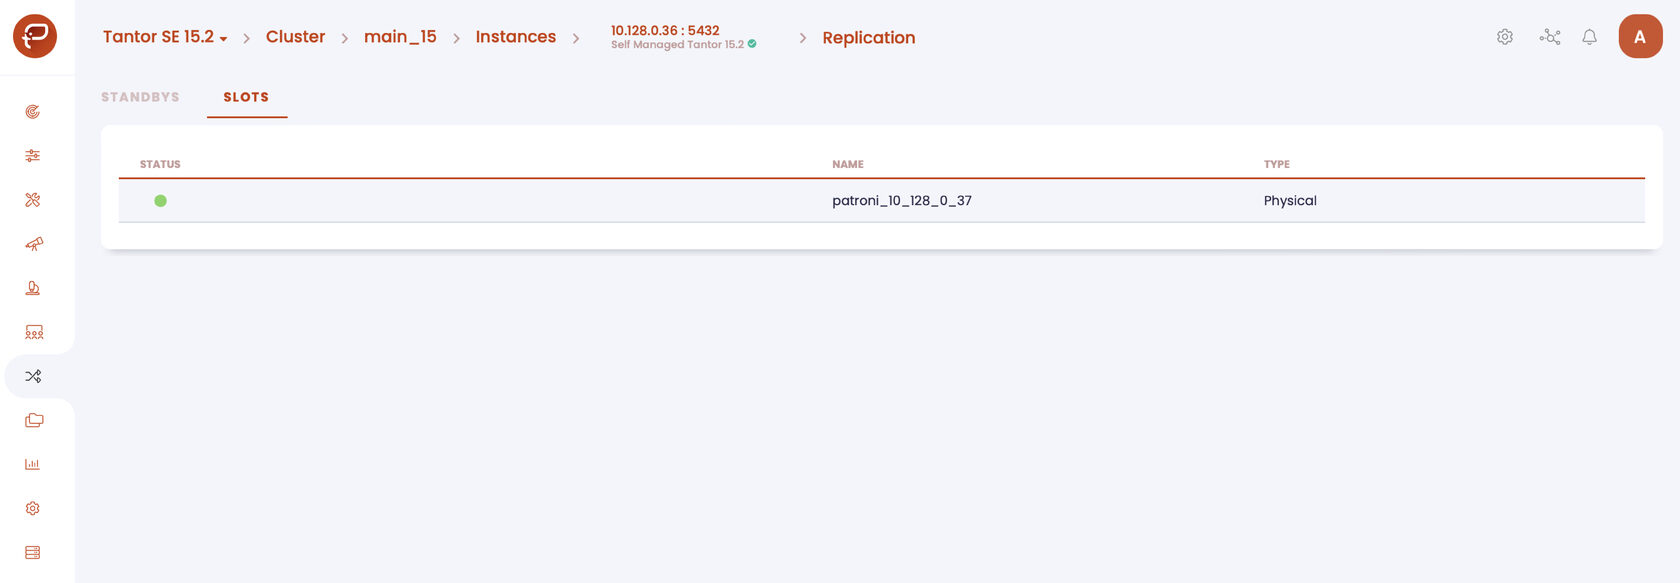Viewport: 1680px width, 583px height.
Task: Open the server stack sidebar icon
Action: (33, 552)
